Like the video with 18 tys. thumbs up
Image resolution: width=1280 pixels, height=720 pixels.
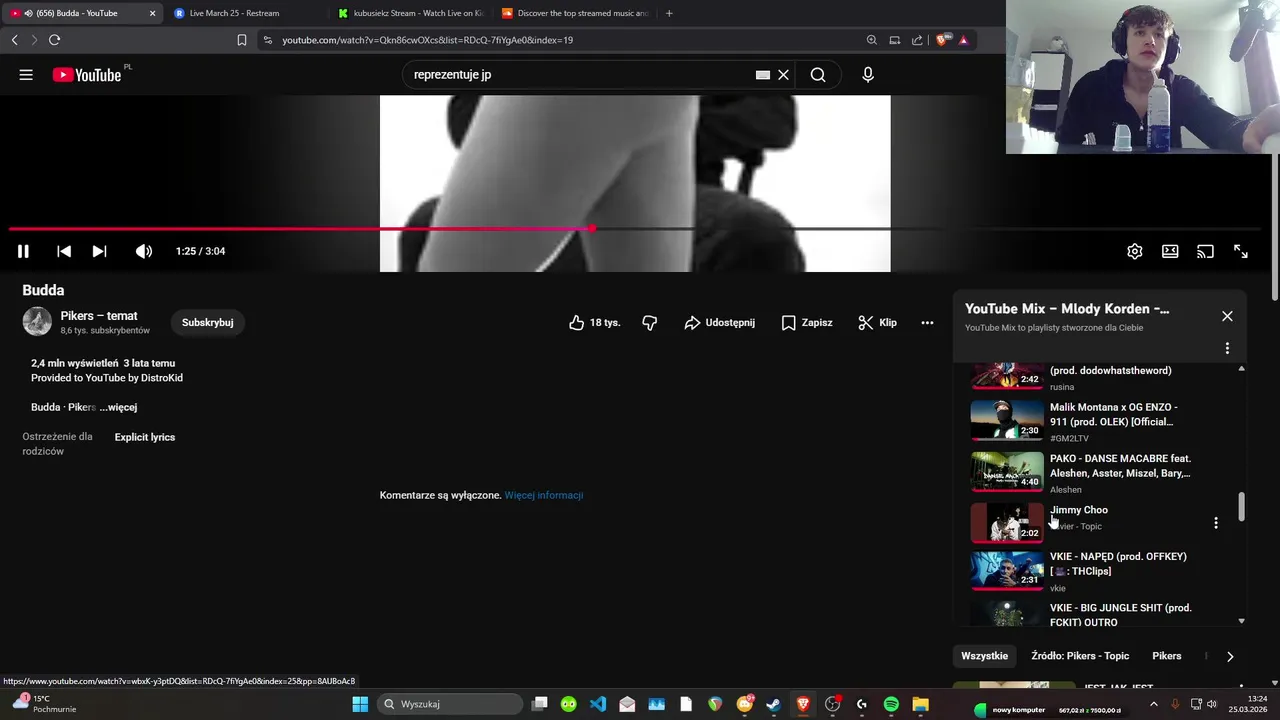coord(594,323)
